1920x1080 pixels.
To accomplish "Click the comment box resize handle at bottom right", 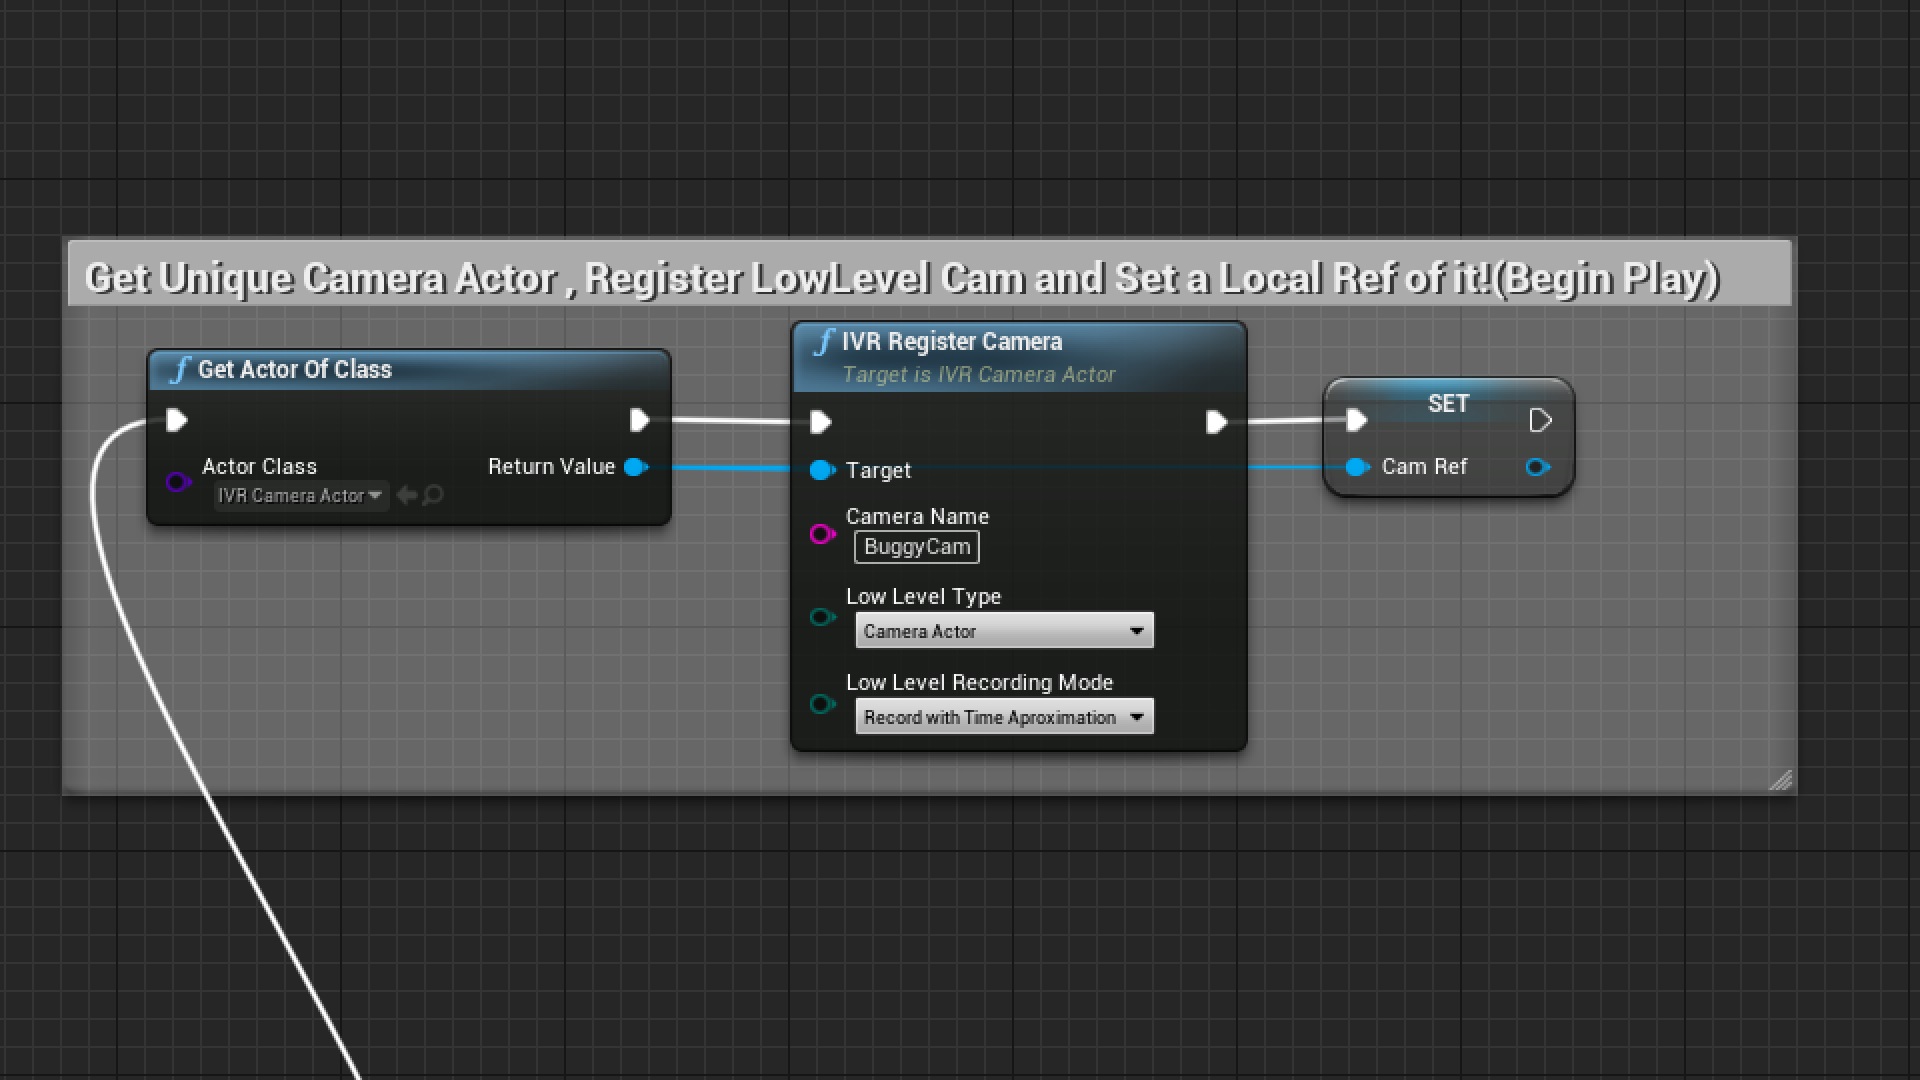I will pyautogui.click(x=1781, y=781).
